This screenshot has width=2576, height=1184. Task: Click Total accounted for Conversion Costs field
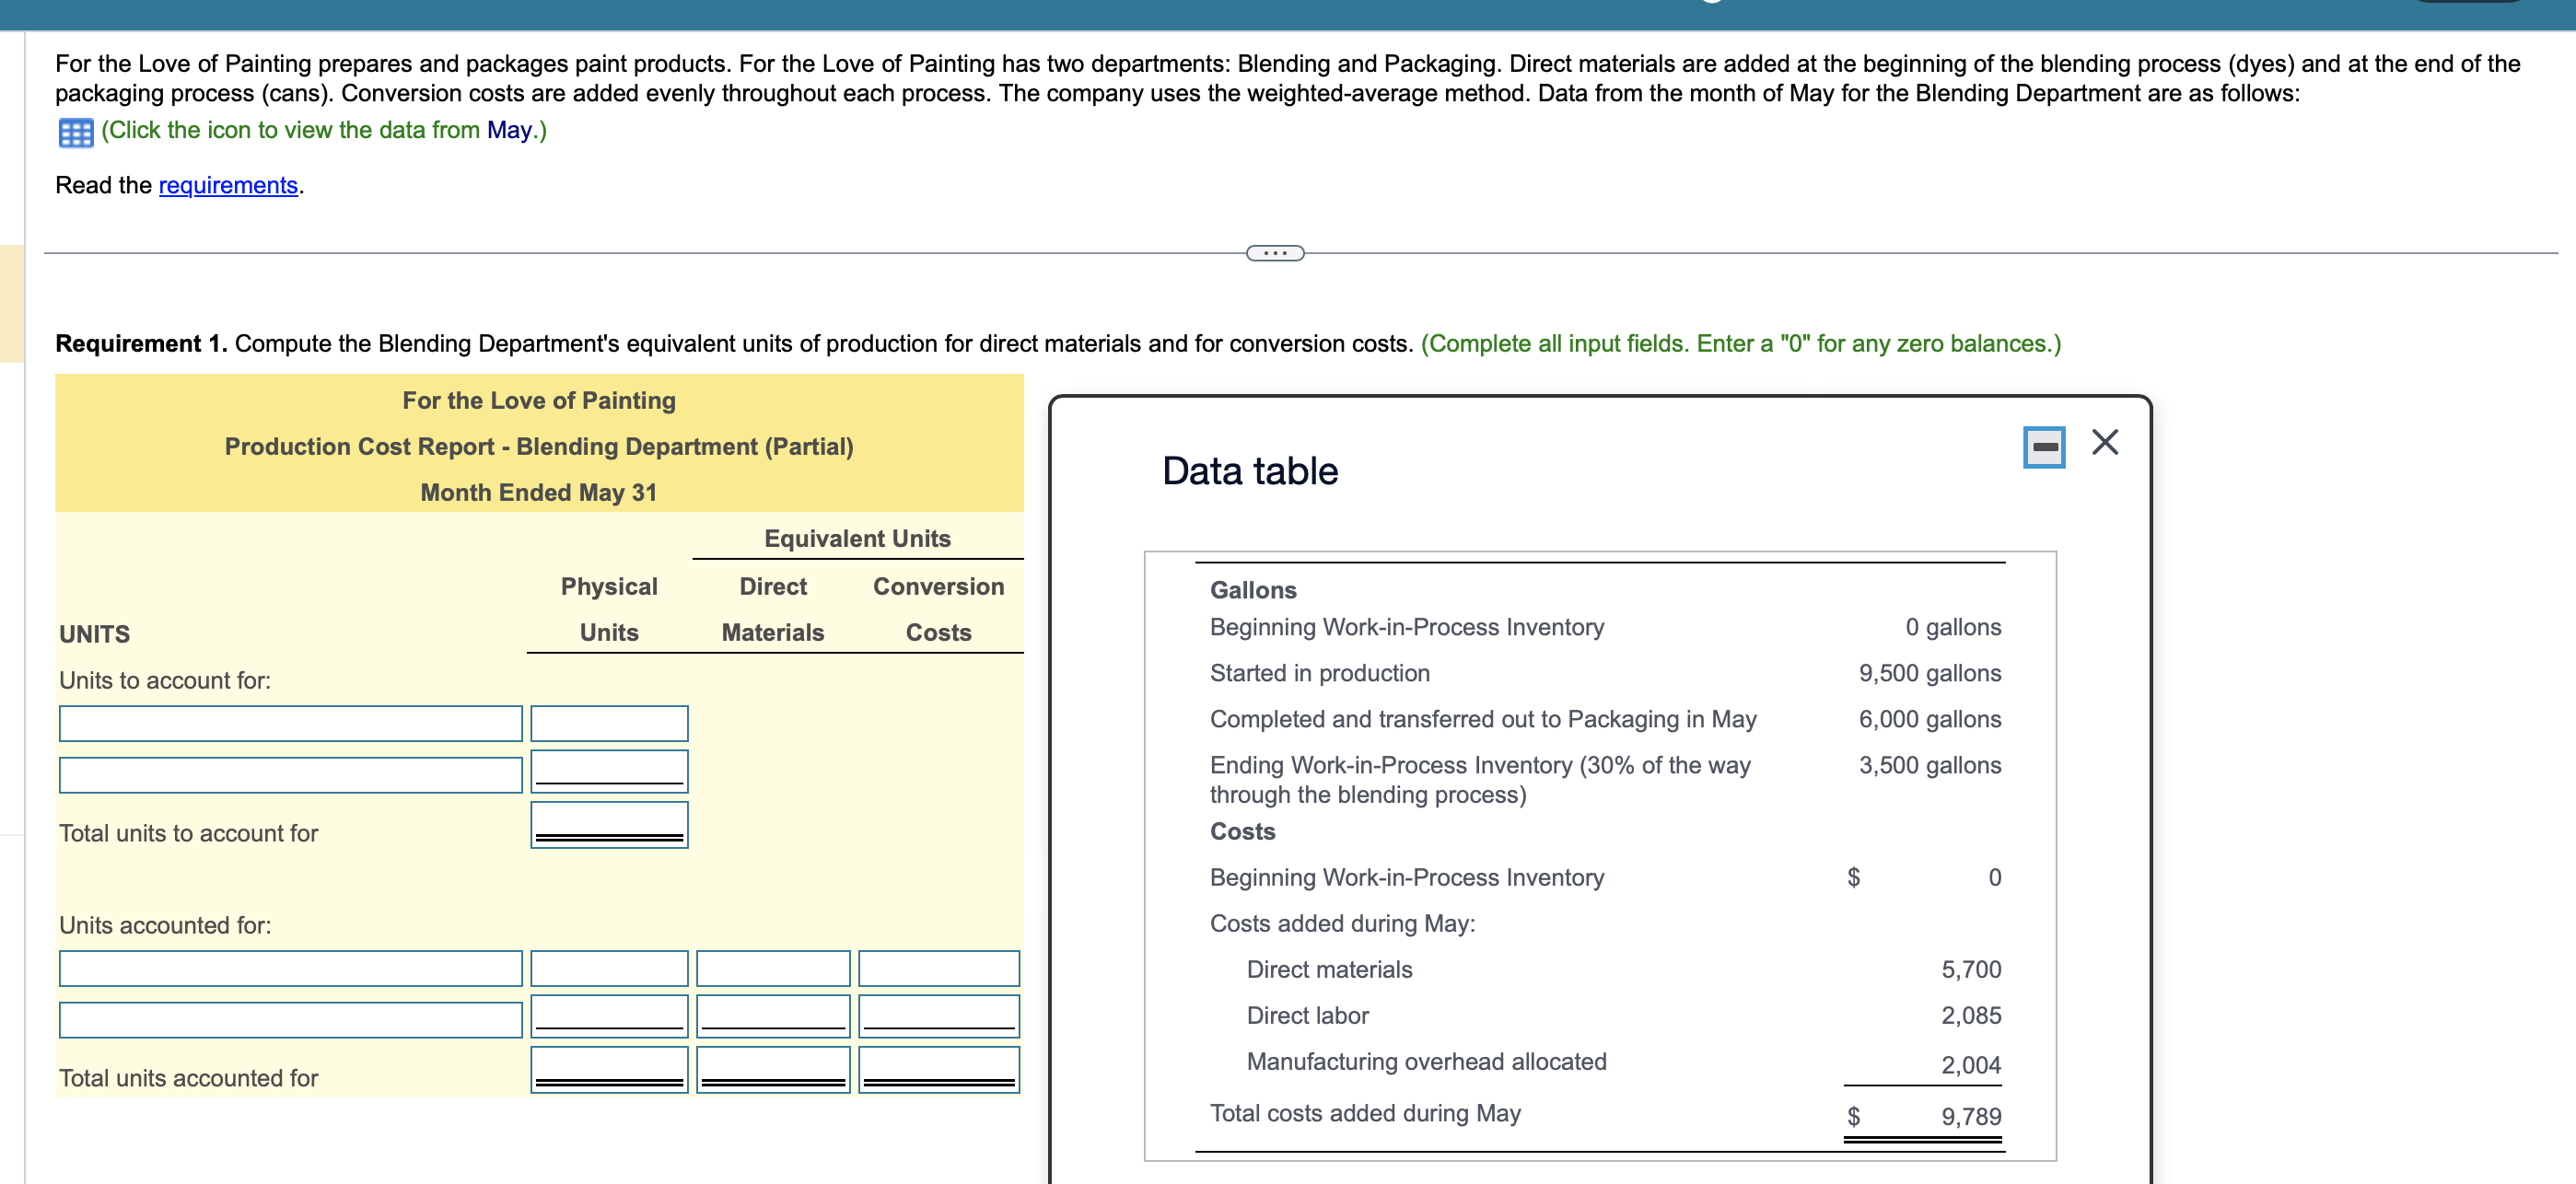click(x=938, y=1068)
